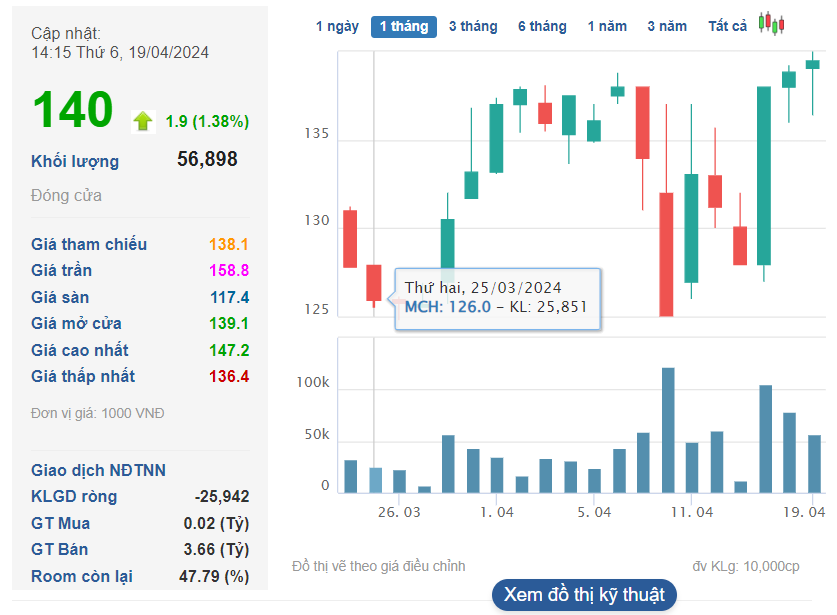Open the "6 tháng" period tab

click(x=542, y=26)
